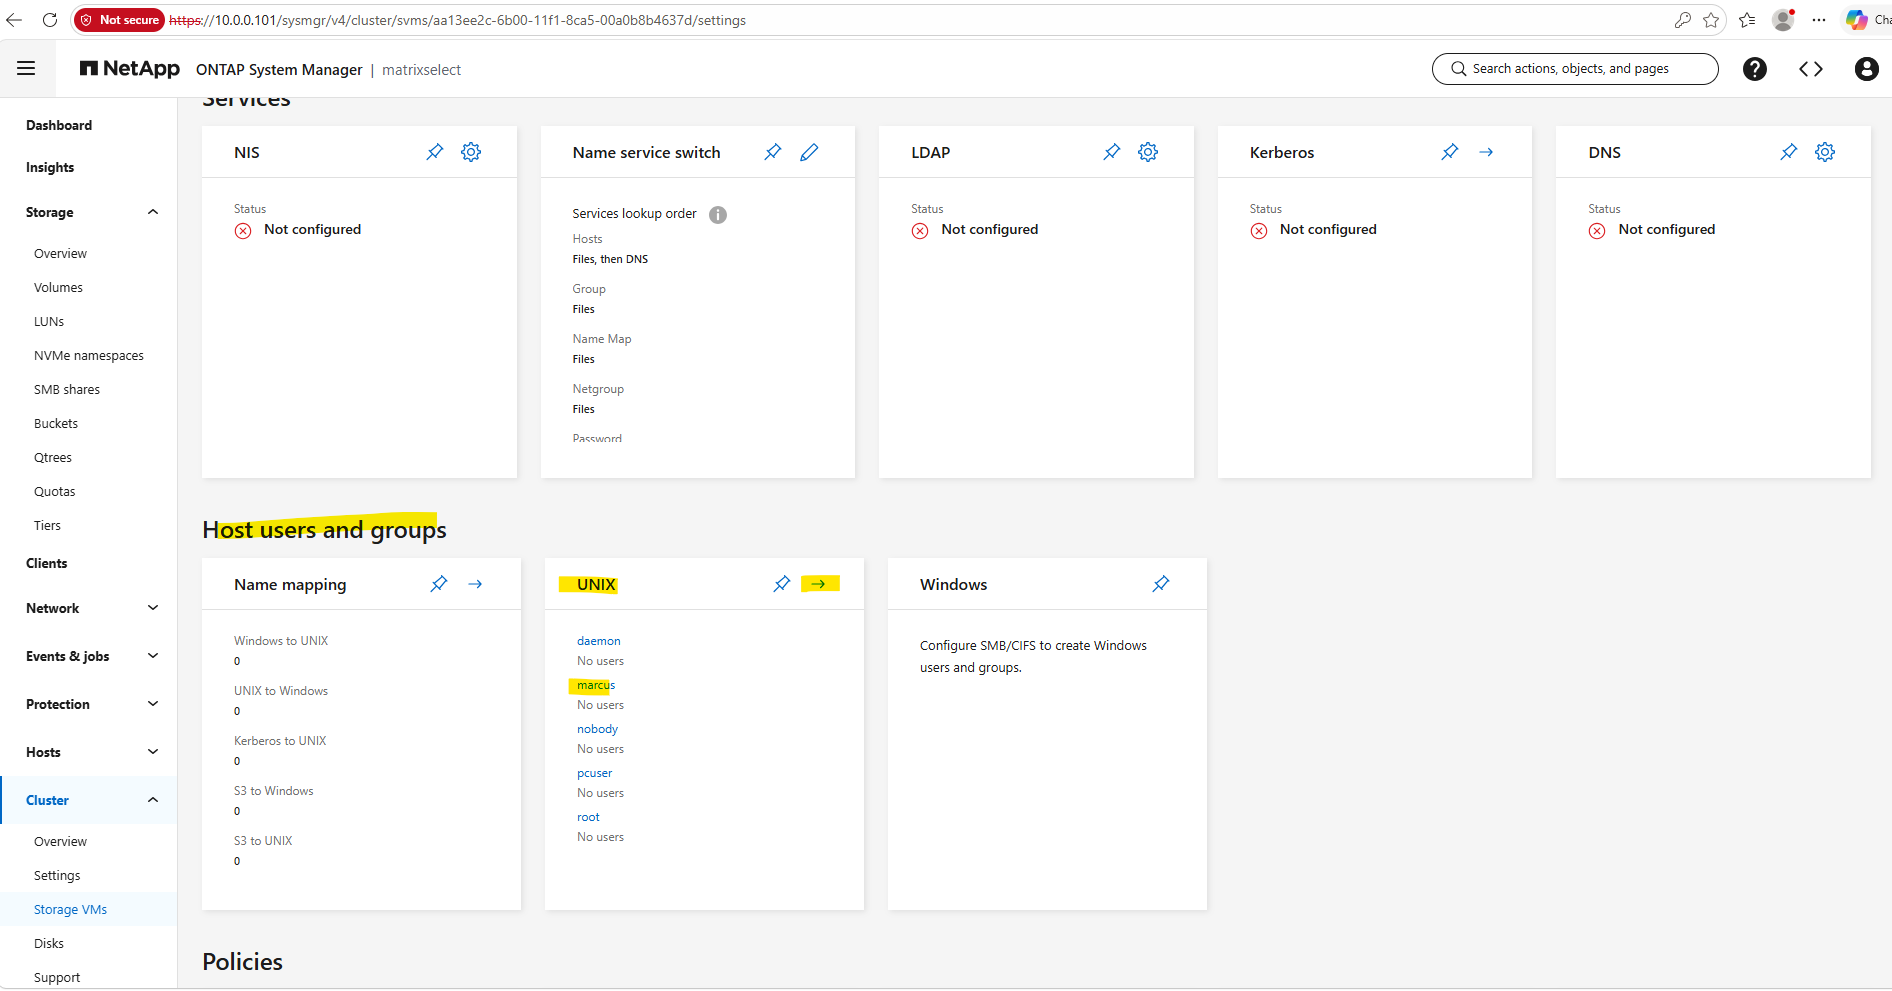Open UNIX users and groups arrow
Viewport: 1892px width, 991px height.
pos(818,584)
